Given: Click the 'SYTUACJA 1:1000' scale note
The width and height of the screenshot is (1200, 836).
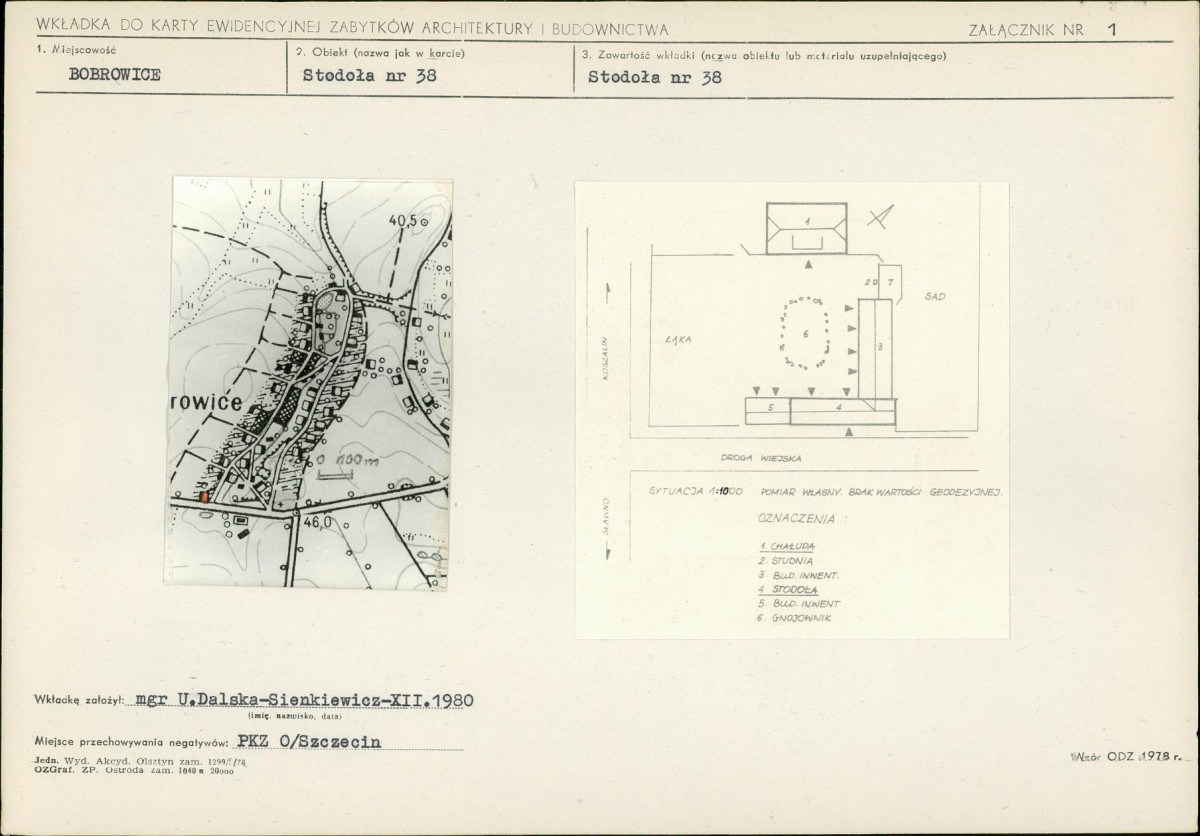Looking at the screenshot, I should [696, 493].
